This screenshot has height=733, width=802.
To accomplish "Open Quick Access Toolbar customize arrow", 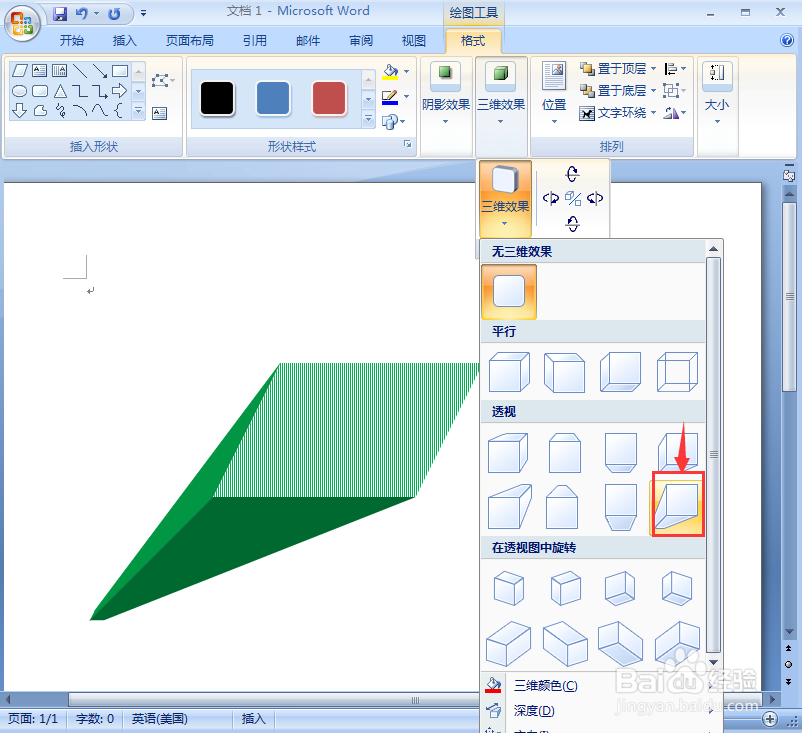I will [144, 13].
